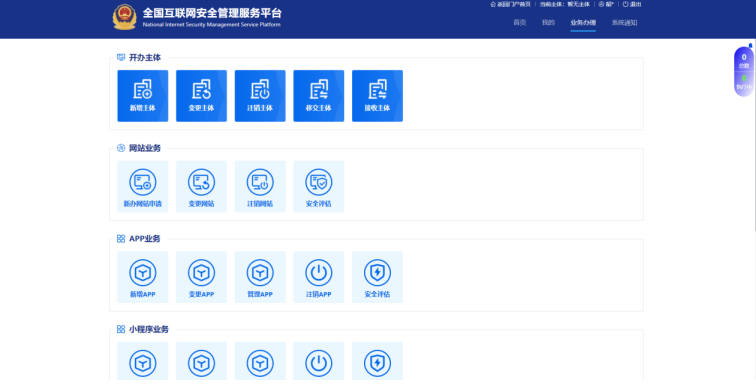This screenshot has width=756, height=392.
Task: Click 返回门户首页 link
Action: coord(511,4)
